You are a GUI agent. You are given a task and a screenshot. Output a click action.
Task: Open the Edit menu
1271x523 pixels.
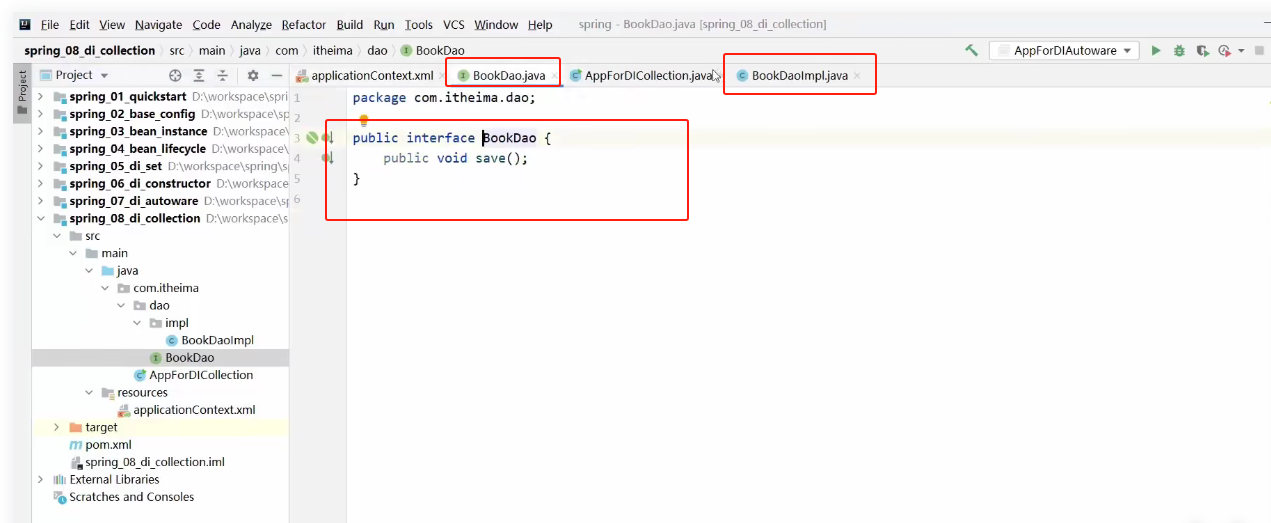pyautogui.click(x=80, y=24)
